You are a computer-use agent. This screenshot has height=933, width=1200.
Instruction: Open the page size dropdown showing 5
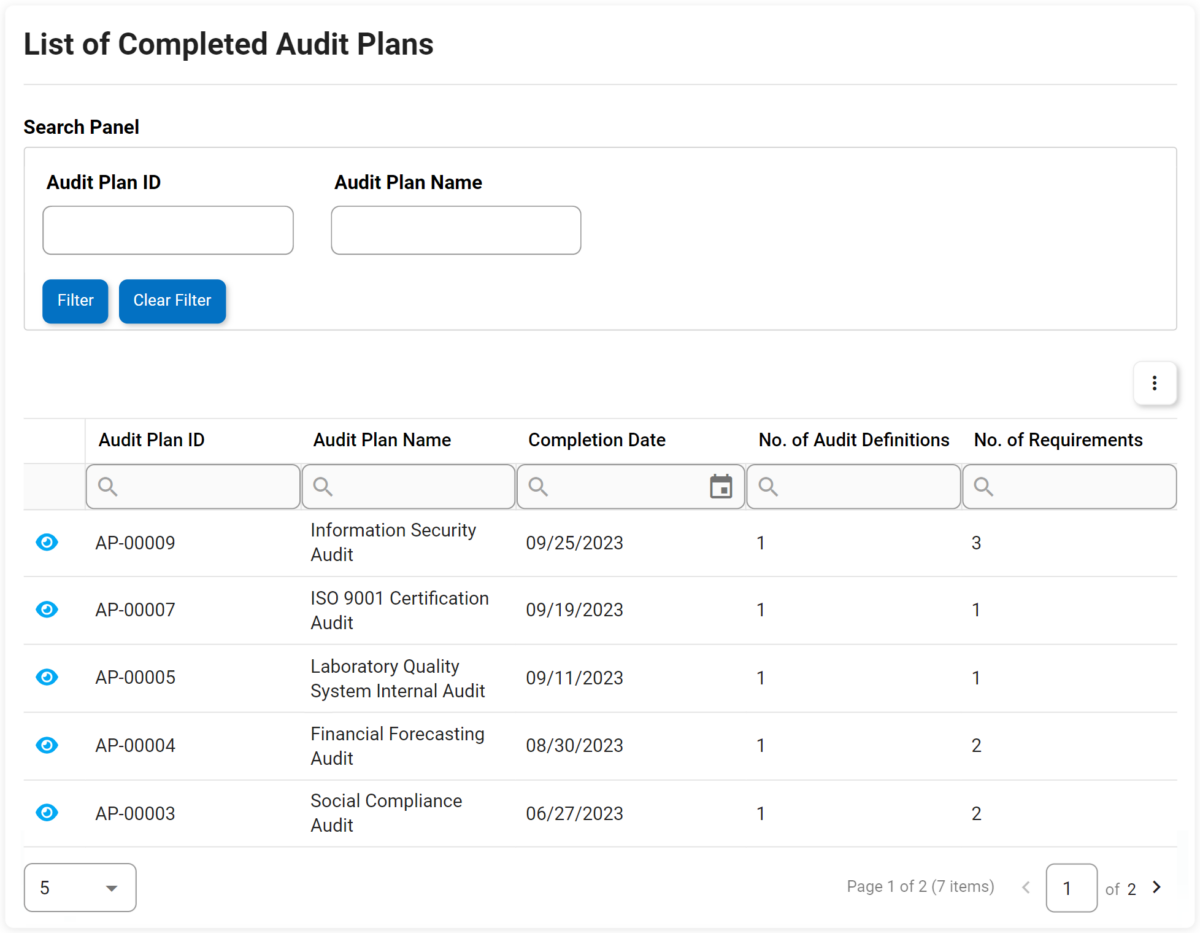(x=80, y=887)
